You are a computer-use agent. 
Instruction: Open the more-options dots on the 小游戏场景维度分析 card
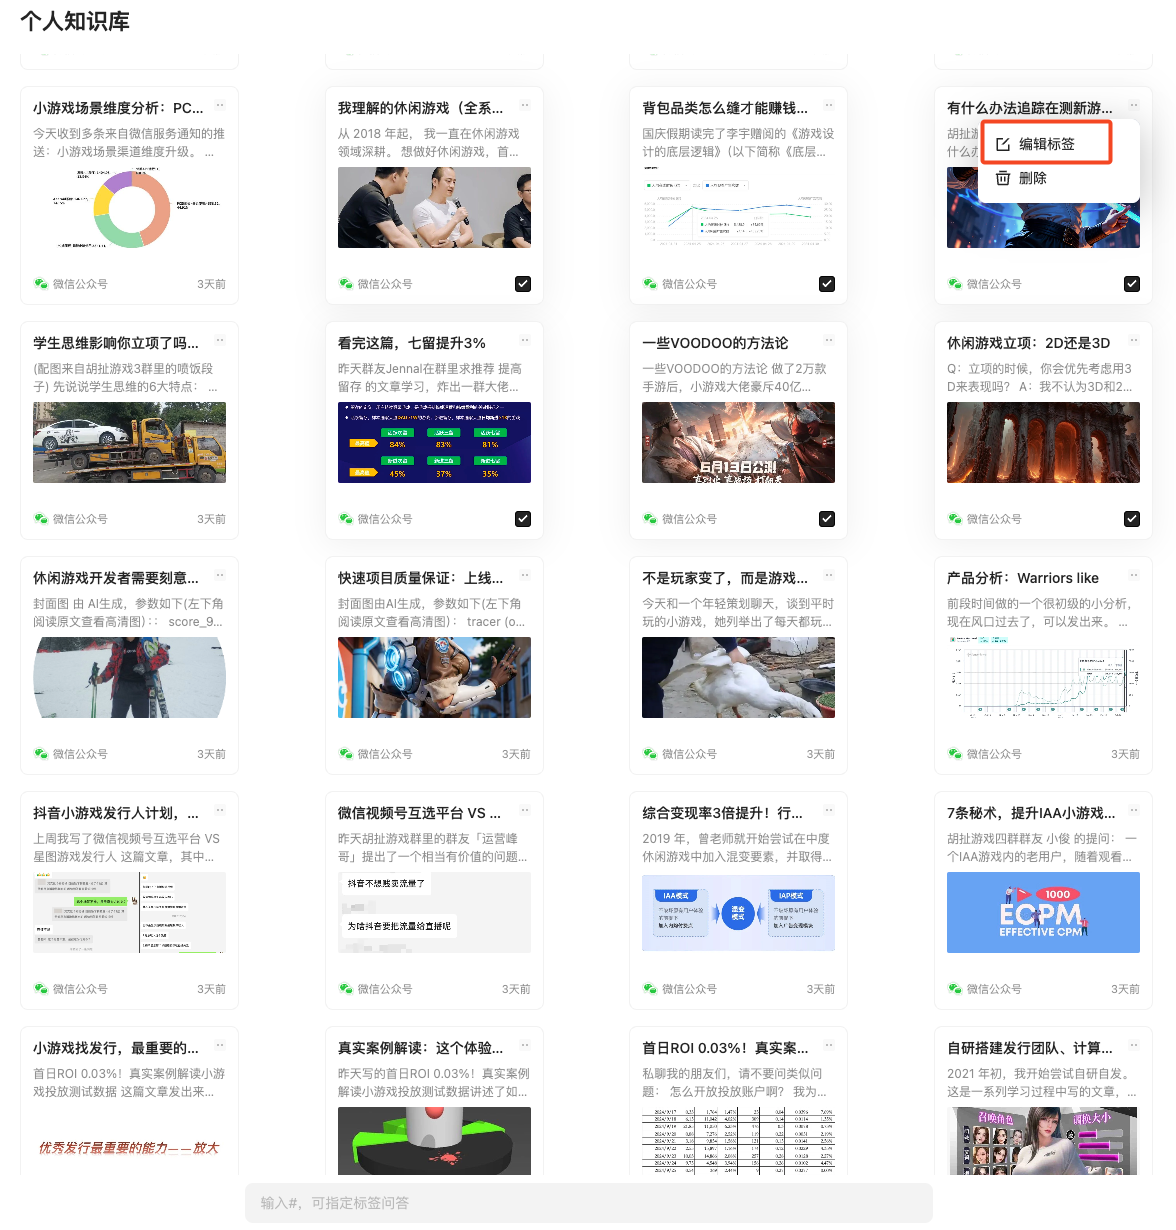pyautogui.click(x=220, y=105)
